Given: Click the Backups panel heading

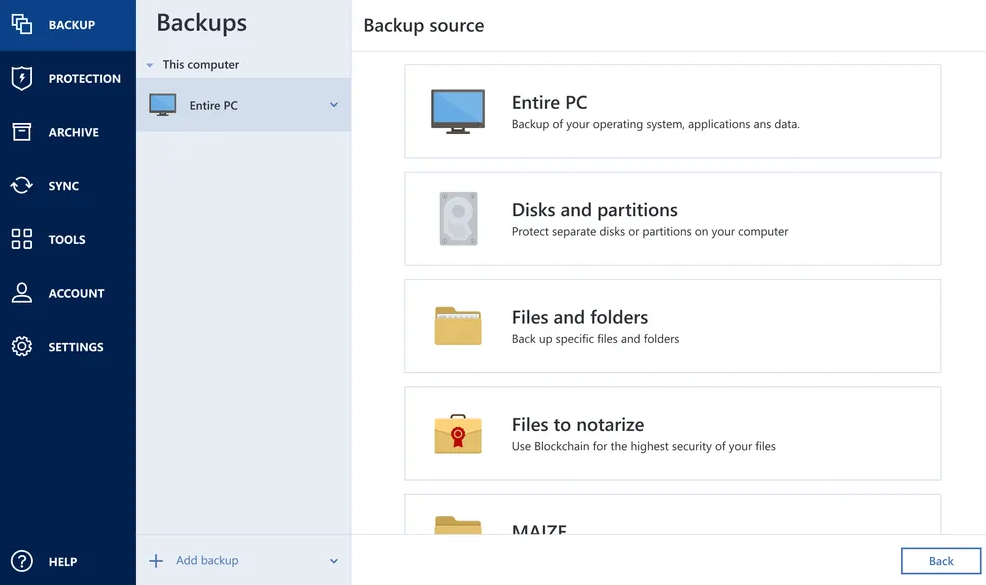Looking at the screenshot, I should 201,23.
